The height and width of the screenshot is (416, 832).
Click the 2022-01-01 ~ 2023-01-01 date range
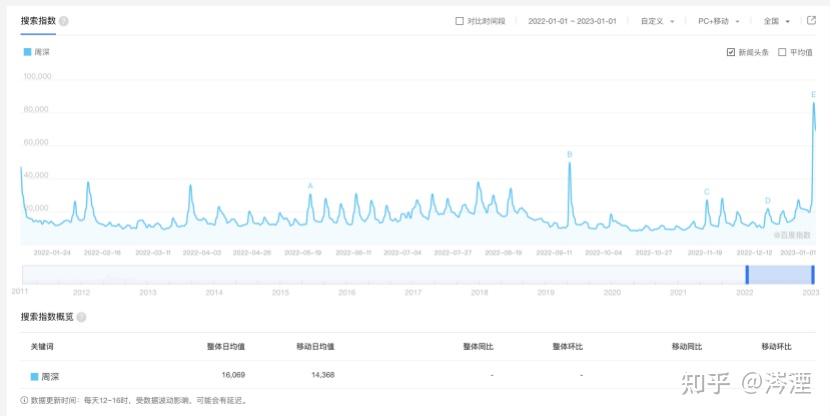pos(572,21)
